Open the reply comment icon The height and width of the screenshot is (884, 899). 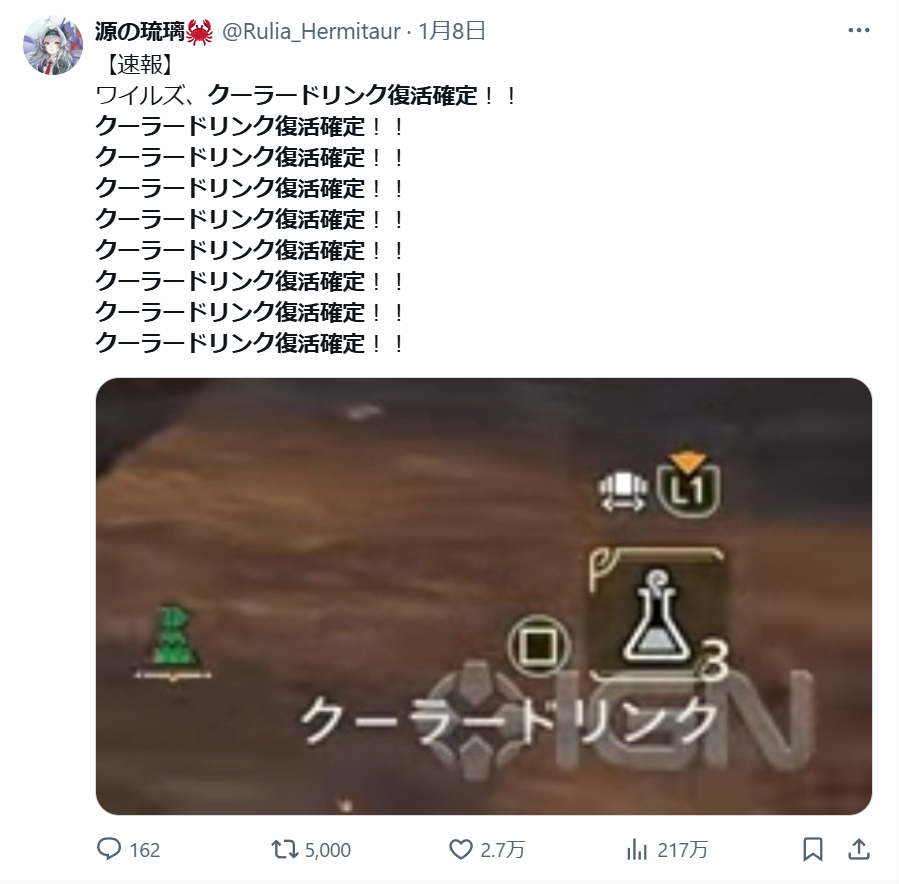click(109, 849)
